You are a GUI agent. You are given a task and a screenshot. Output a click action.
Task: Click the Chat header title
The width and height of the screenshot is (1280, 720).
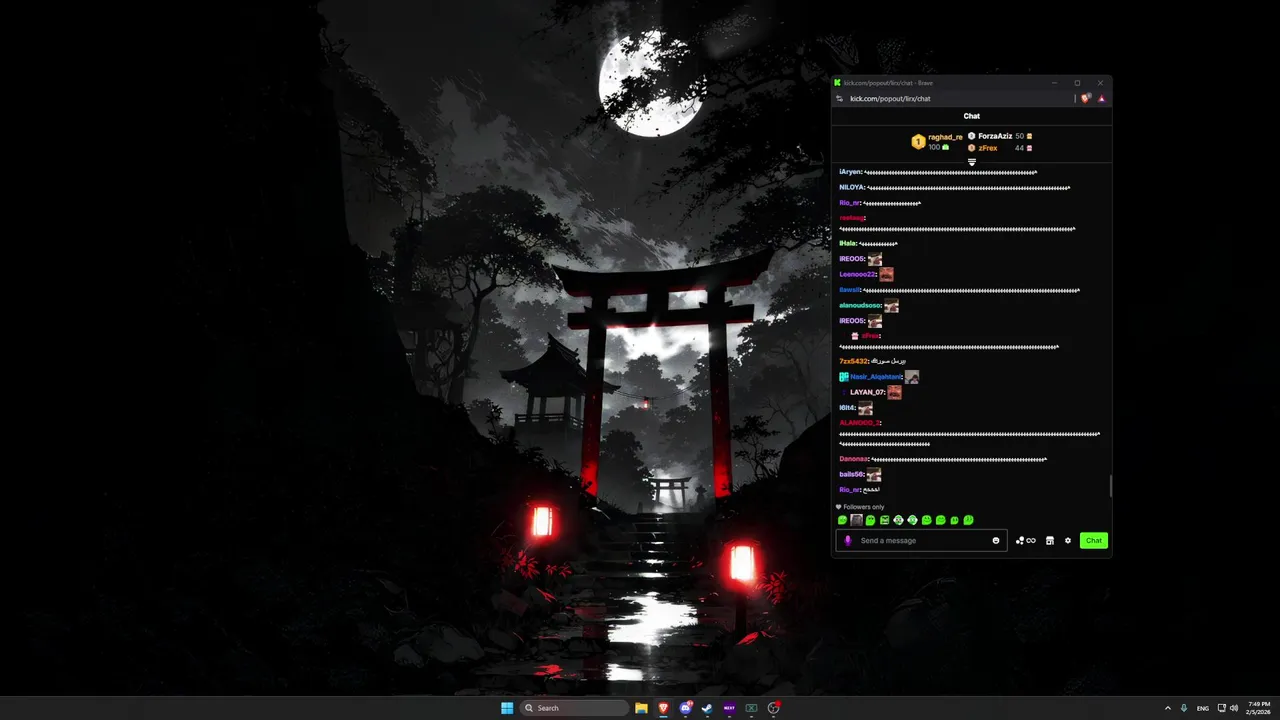(x=971, y=116)
